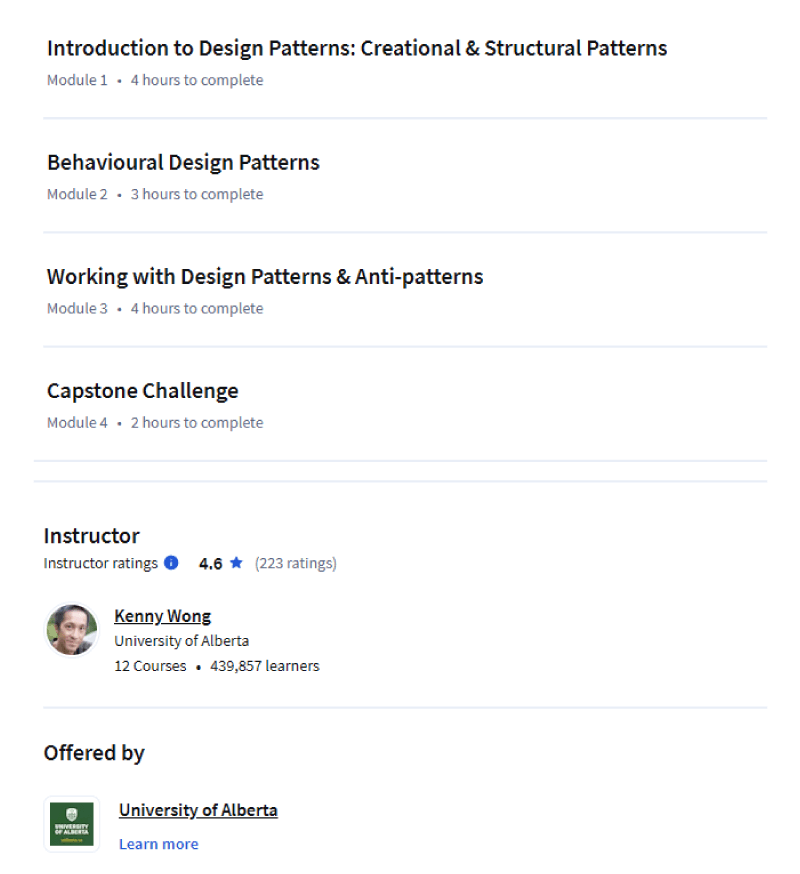Screen dimensions: 800x874
Task: Expand Working with Design Patterns & Anti-patterns
Action: (405, 290)
